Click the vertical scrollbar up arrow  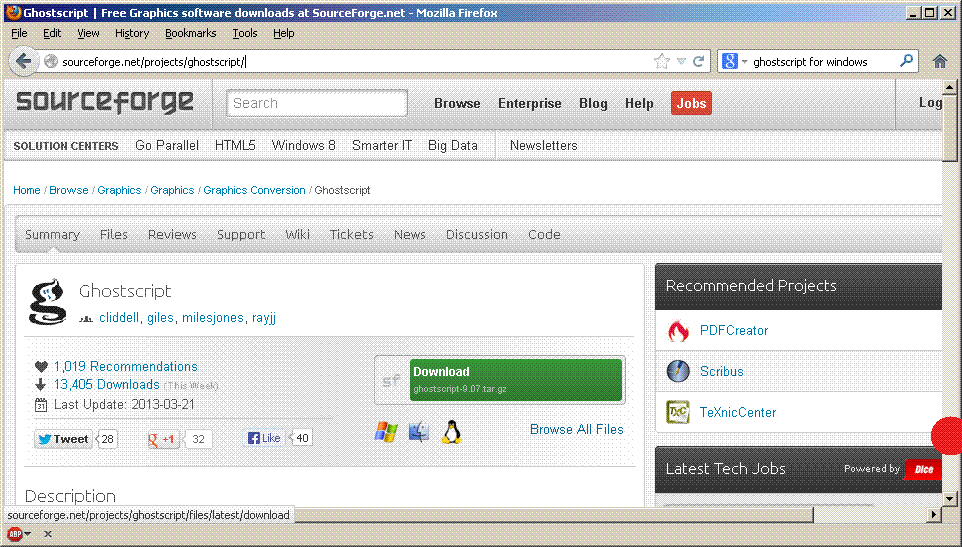coord(950,87)
